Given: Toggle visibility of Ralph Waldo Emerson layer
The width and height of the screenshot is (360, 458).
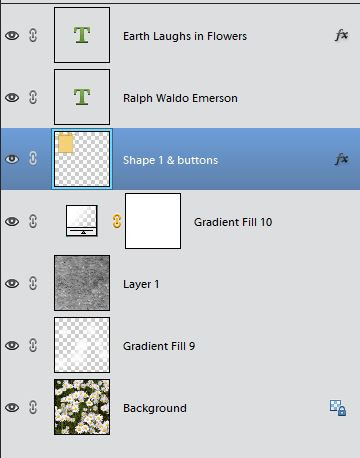Looking at the screenshot, I should coord(12,97).
